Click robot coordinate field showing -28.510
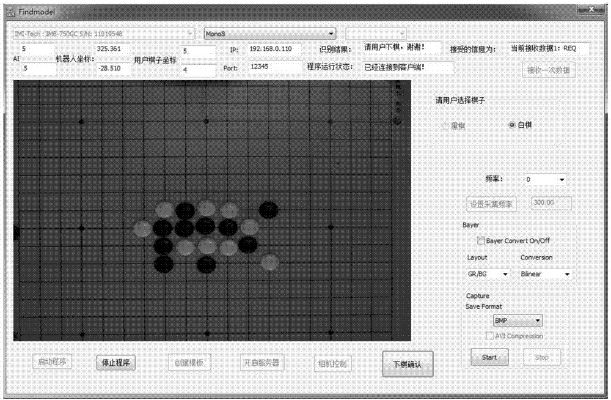611x400 pixels. pyautogui.click(x=113, y=69)
